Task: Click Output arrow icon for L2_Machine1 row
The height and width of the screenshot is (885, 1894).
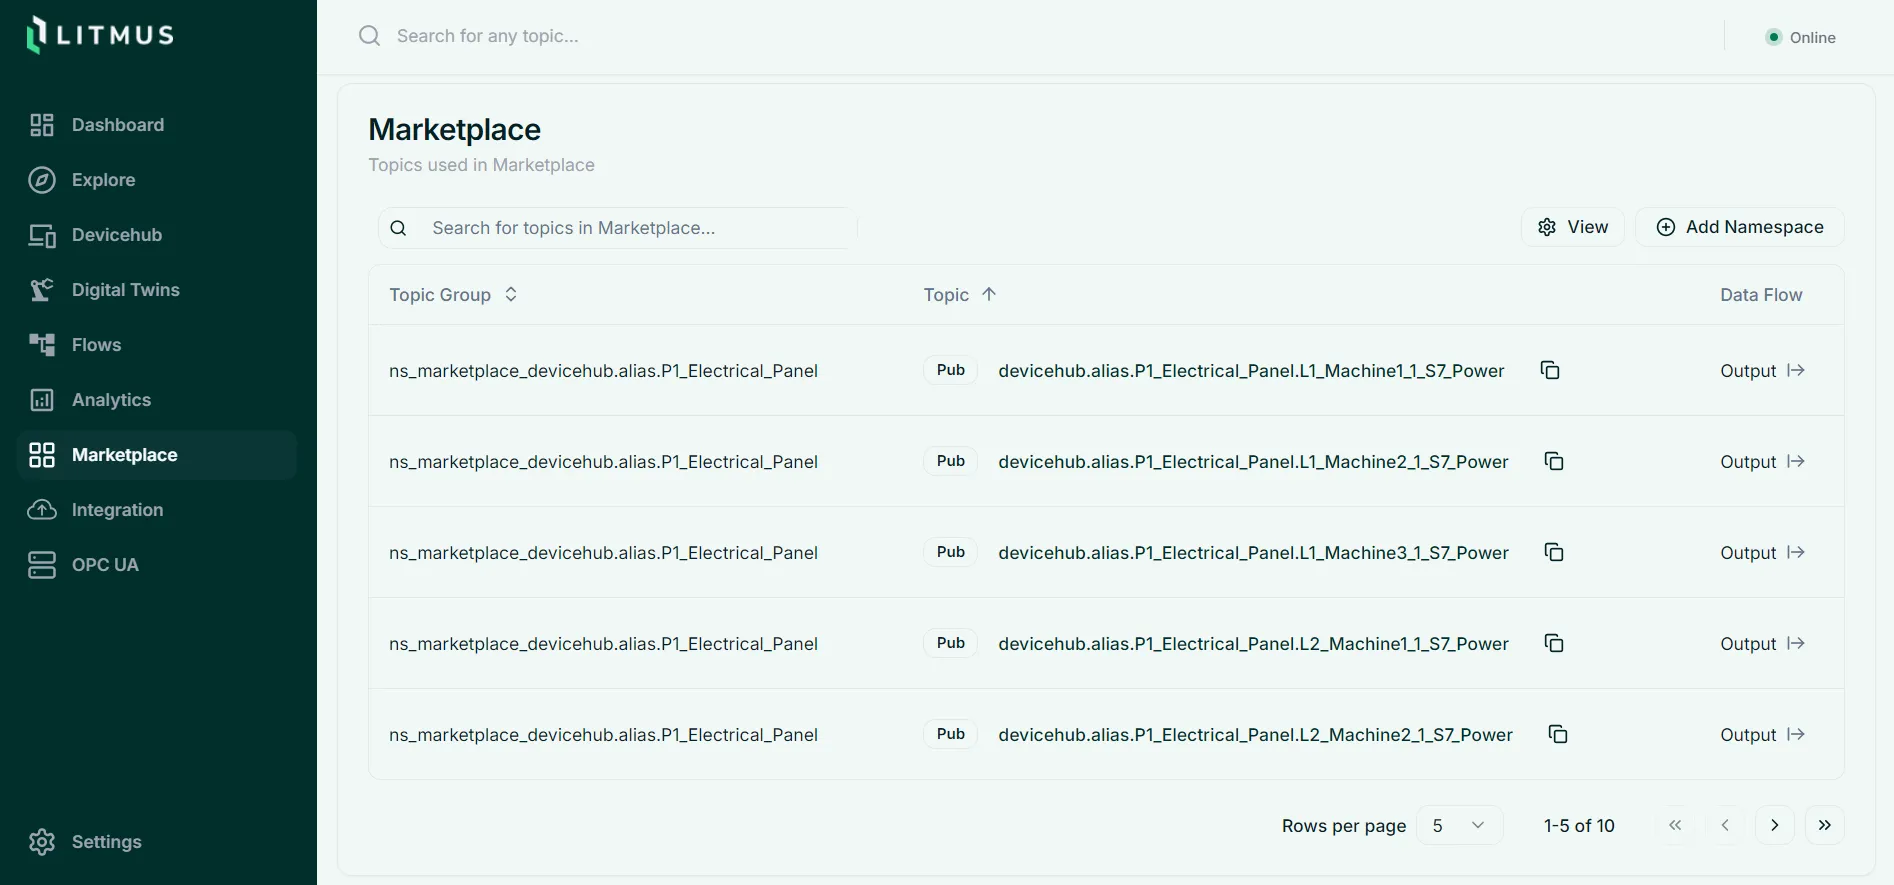Action: coord(1796,644)
